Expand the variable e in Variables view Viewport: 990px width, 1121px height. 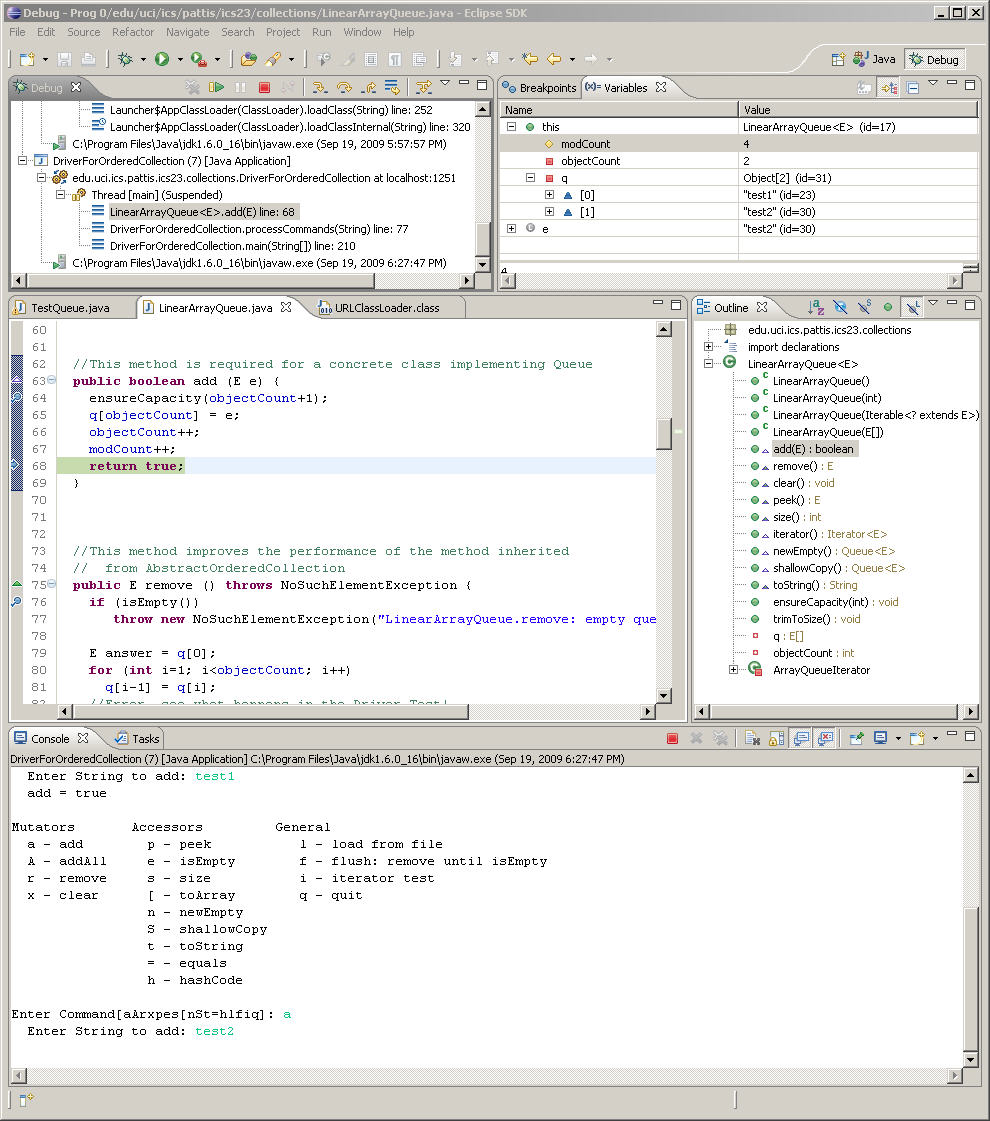pyautogui.click(x=510, y=228)
